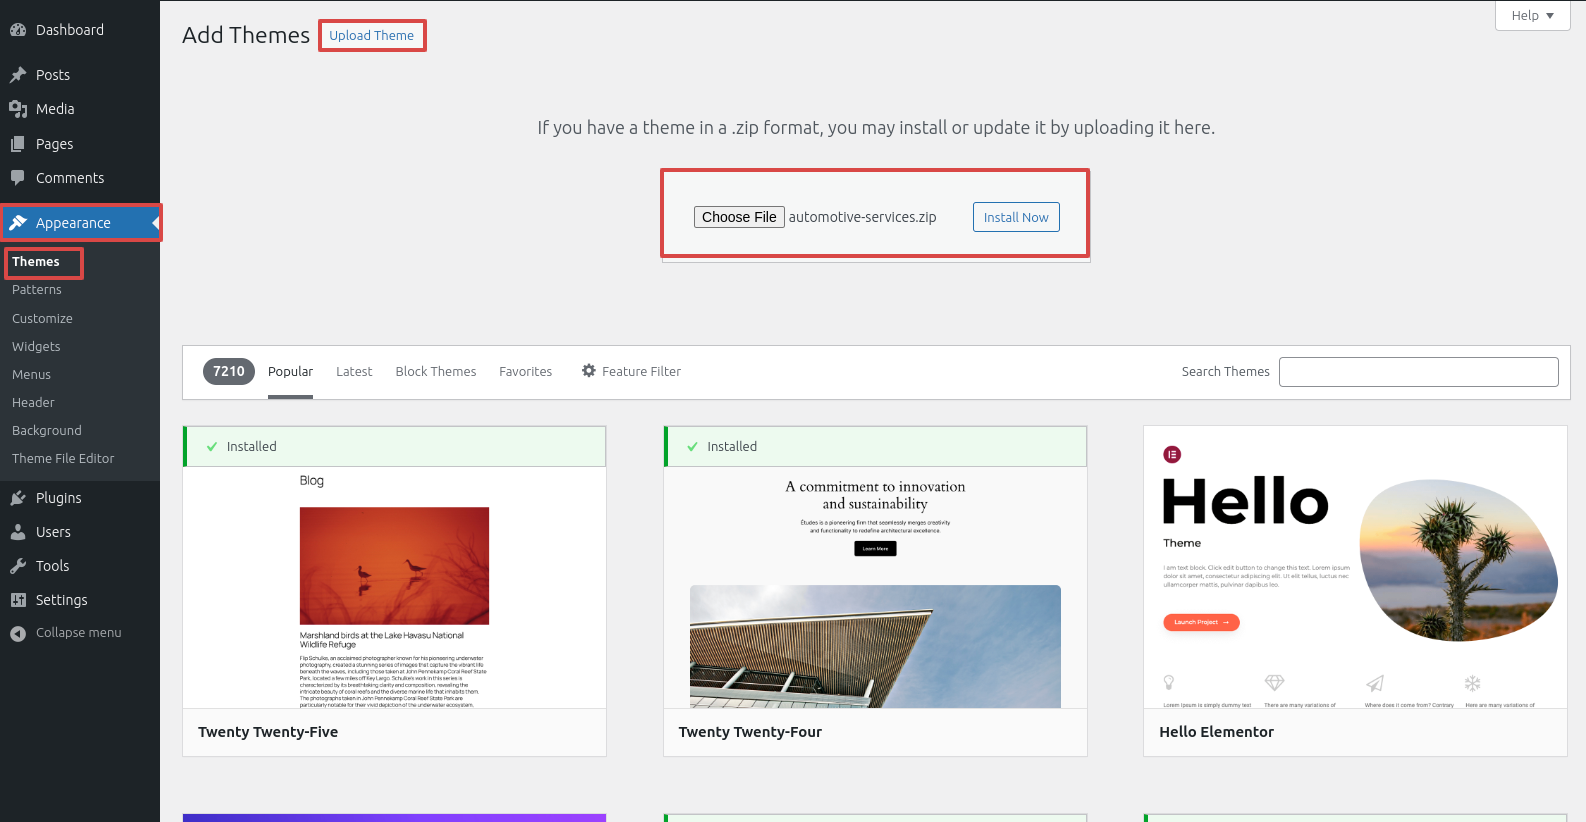Open the Users menu label
Viewport: 1586px width, 822px height.
click(53, 532)
